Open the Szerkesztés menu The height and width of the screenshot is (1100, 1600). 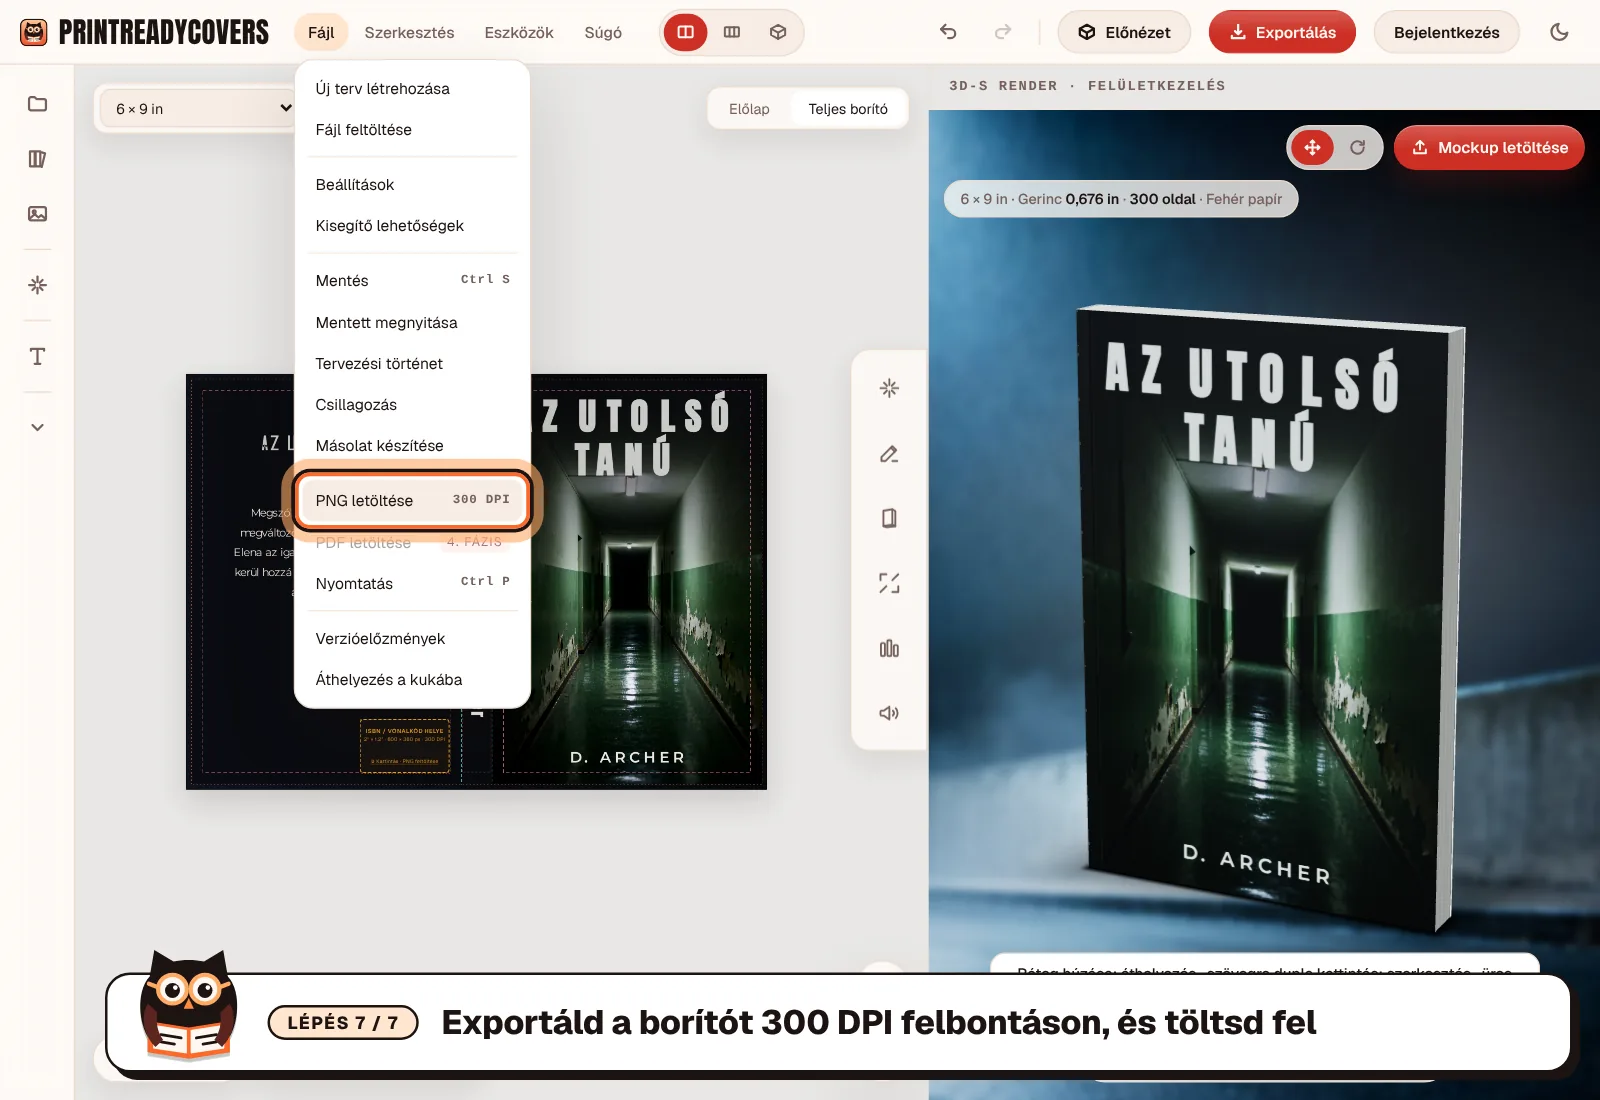point(409,32)
